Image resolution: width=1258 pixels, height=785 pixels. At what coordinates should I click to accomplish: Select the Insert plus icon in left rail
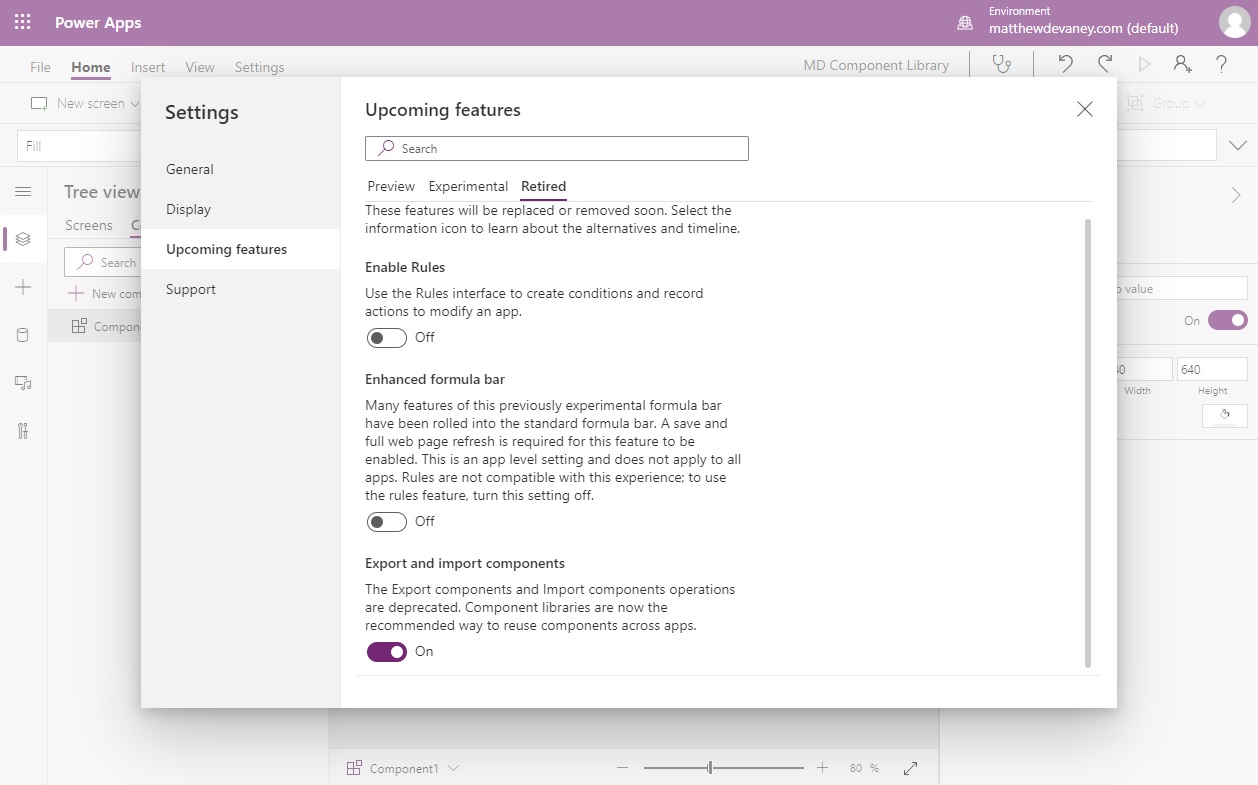click(22, 287)
